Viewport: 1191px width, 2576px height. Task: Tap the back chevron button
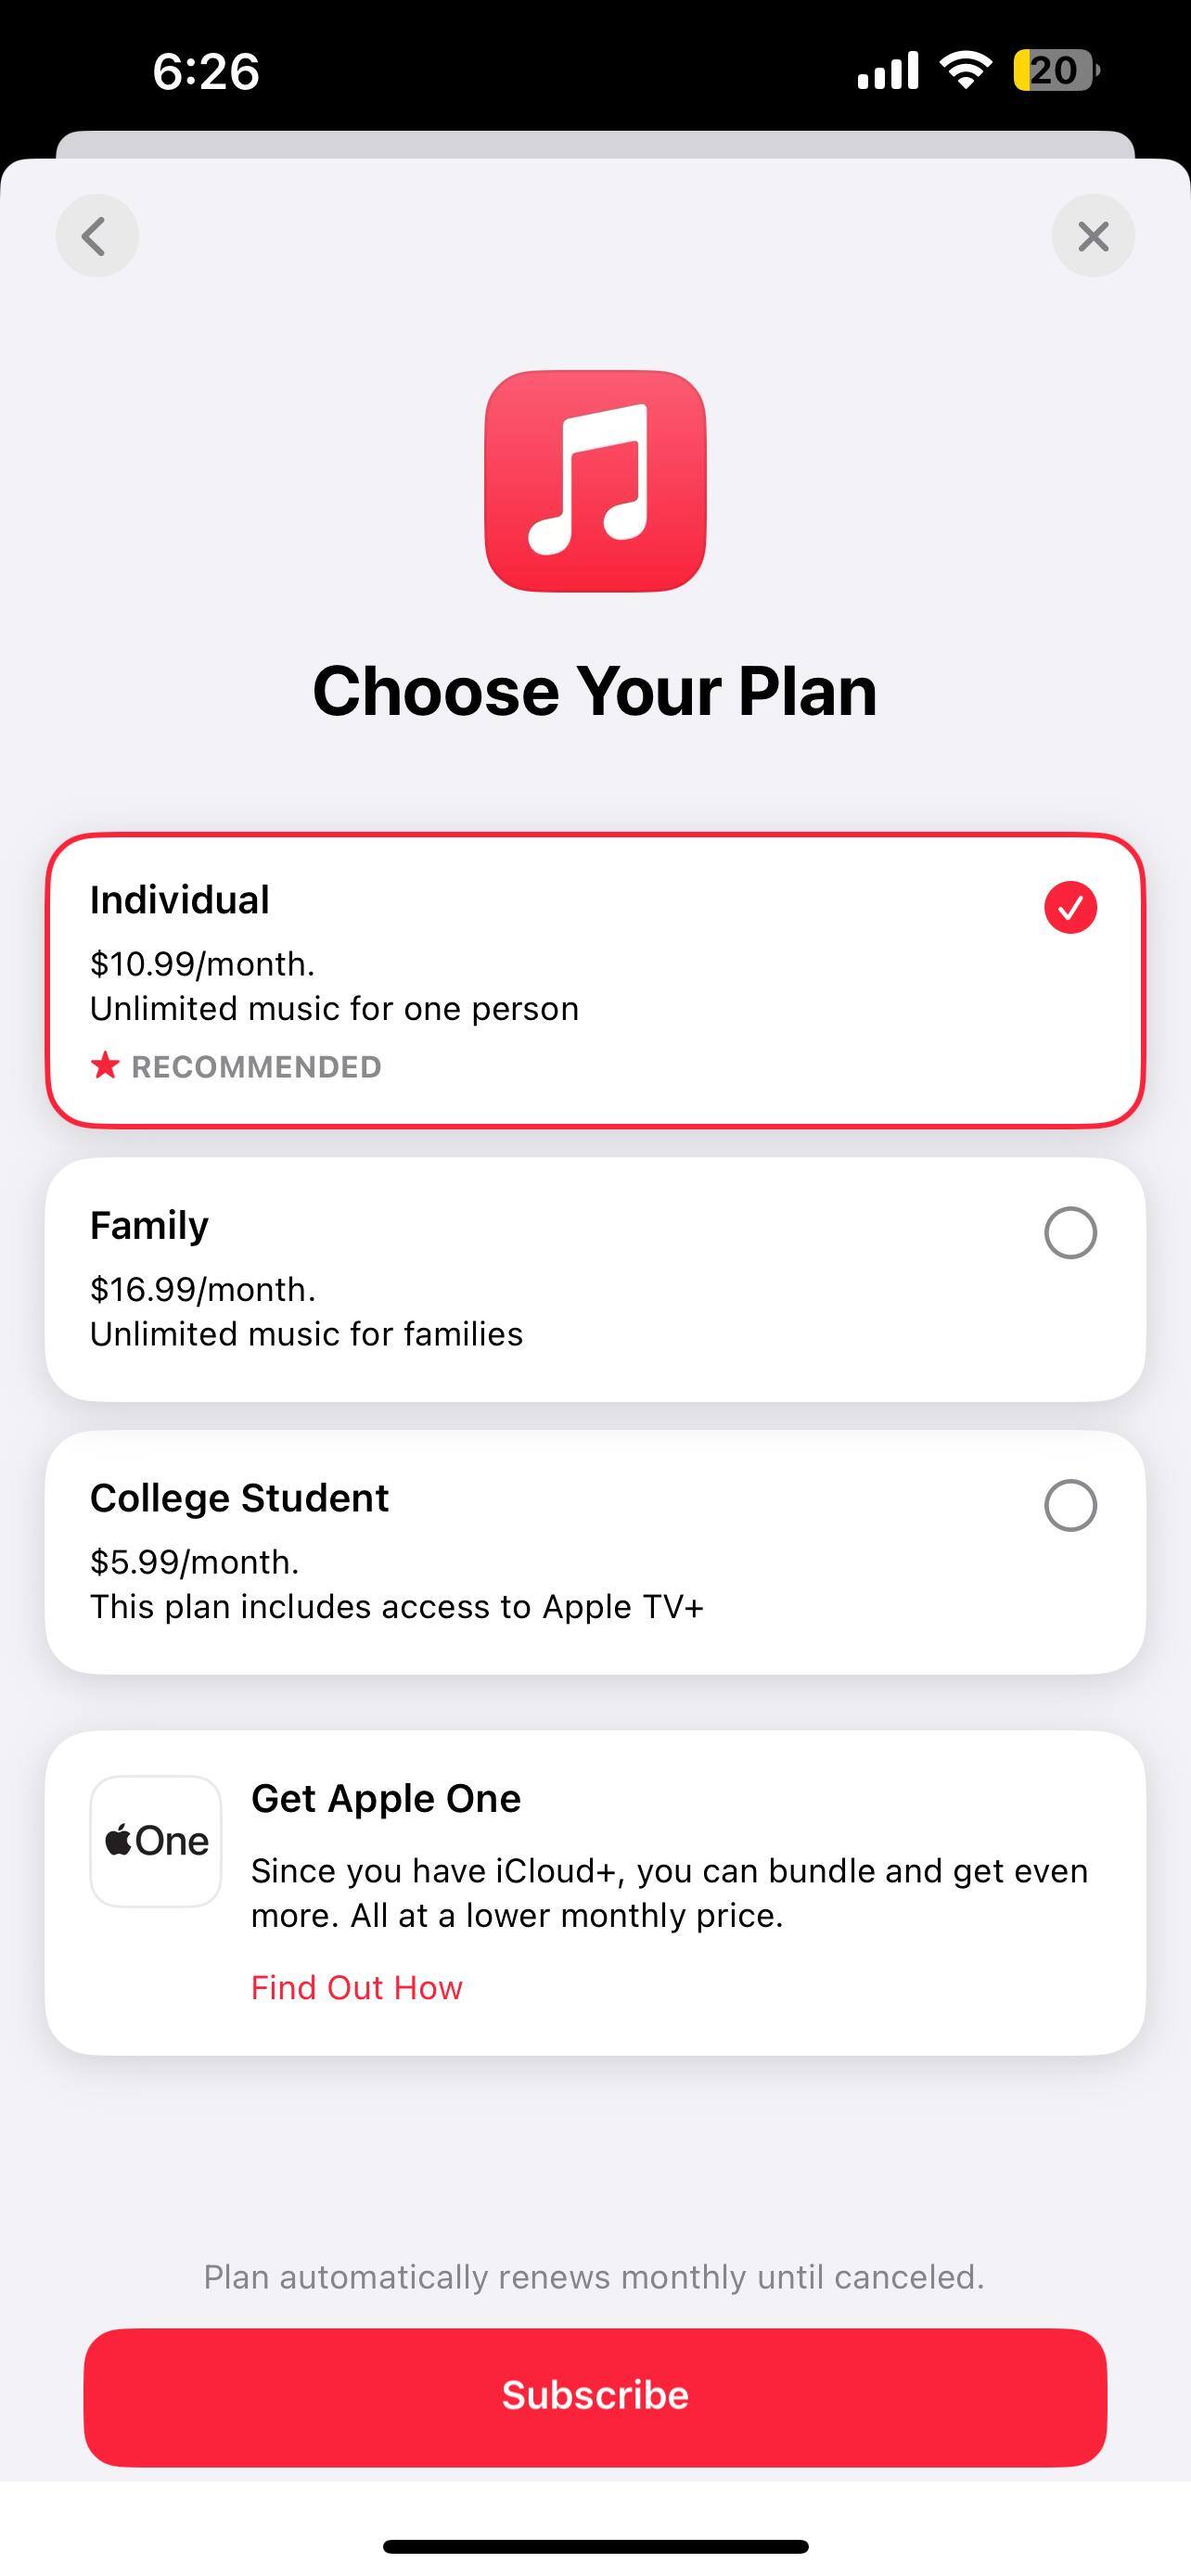click(x=96, y=236)
